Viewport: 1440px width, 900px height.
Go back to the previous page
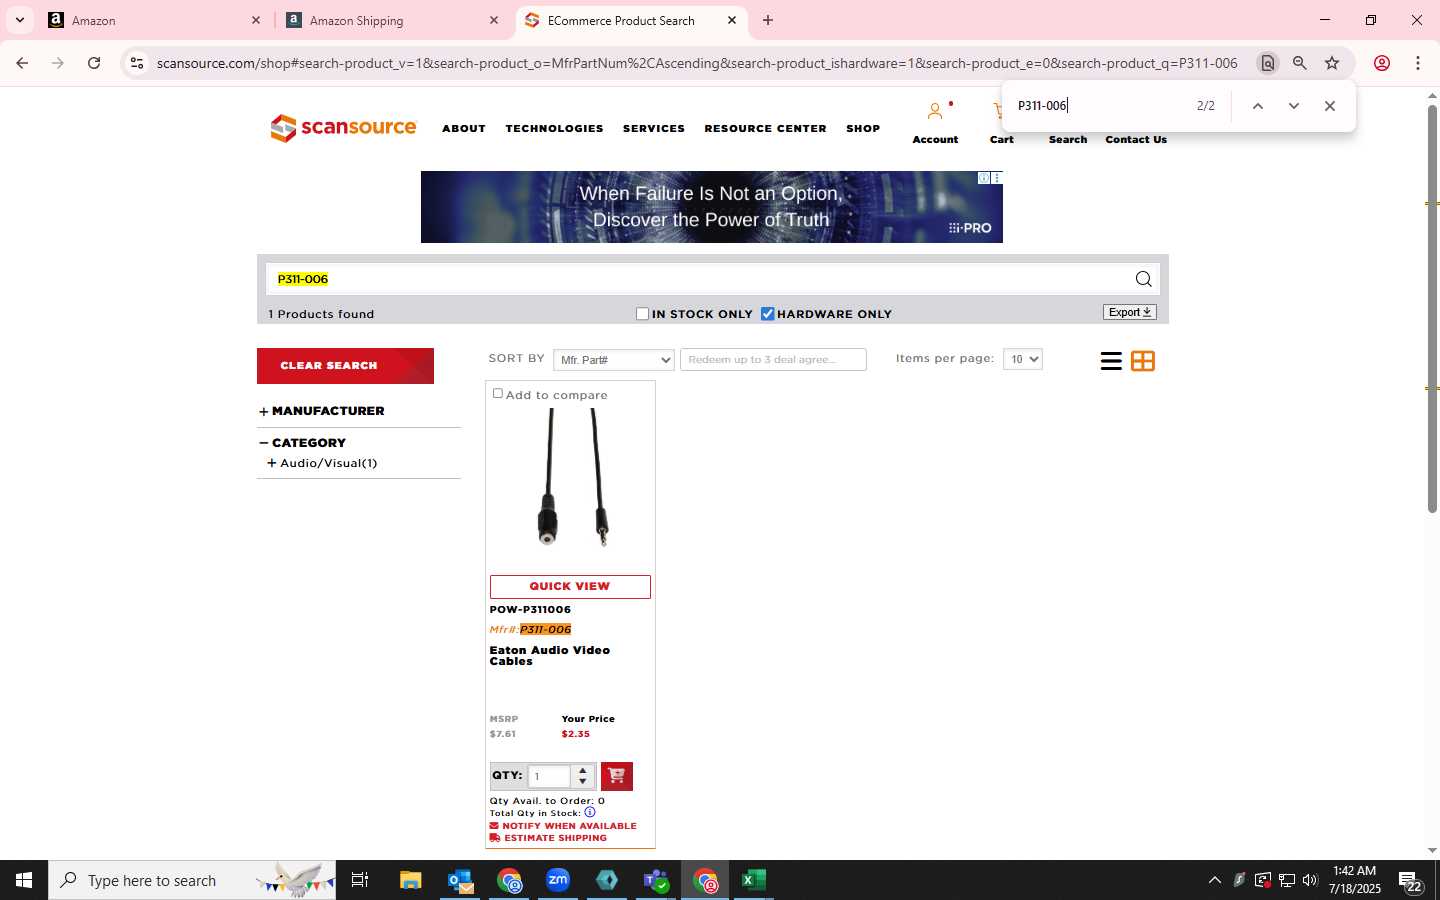point(22,63)
